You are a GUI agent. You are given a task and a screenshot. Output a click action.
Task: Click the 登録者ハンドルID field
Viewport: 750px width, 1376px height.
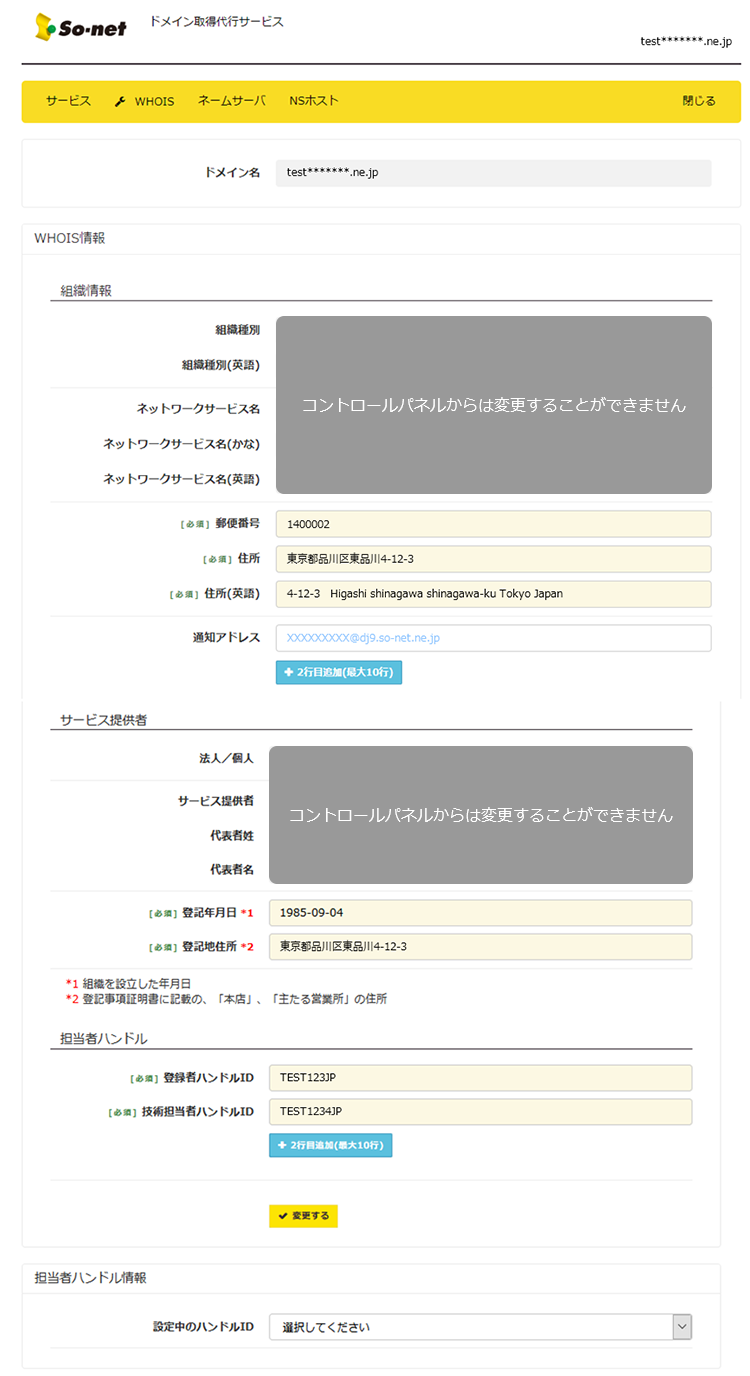point(480,1078)
